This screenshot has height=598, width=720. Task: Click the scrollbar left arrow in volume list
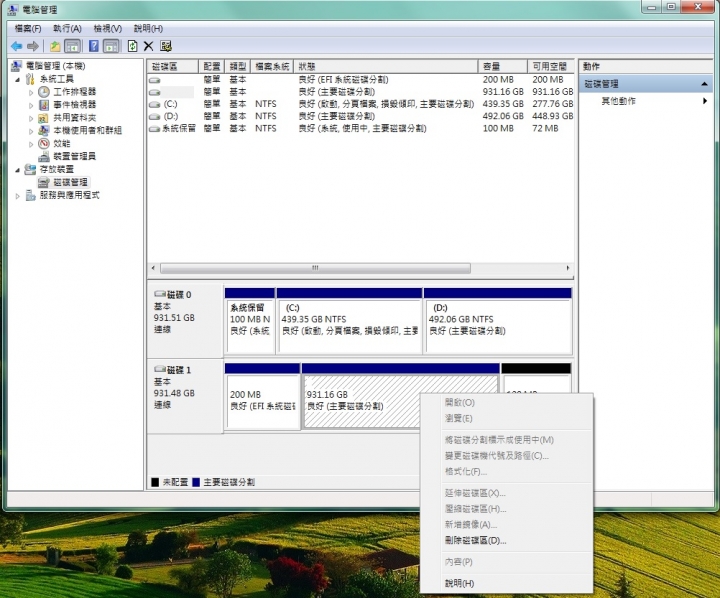click(x=153, y=268)
